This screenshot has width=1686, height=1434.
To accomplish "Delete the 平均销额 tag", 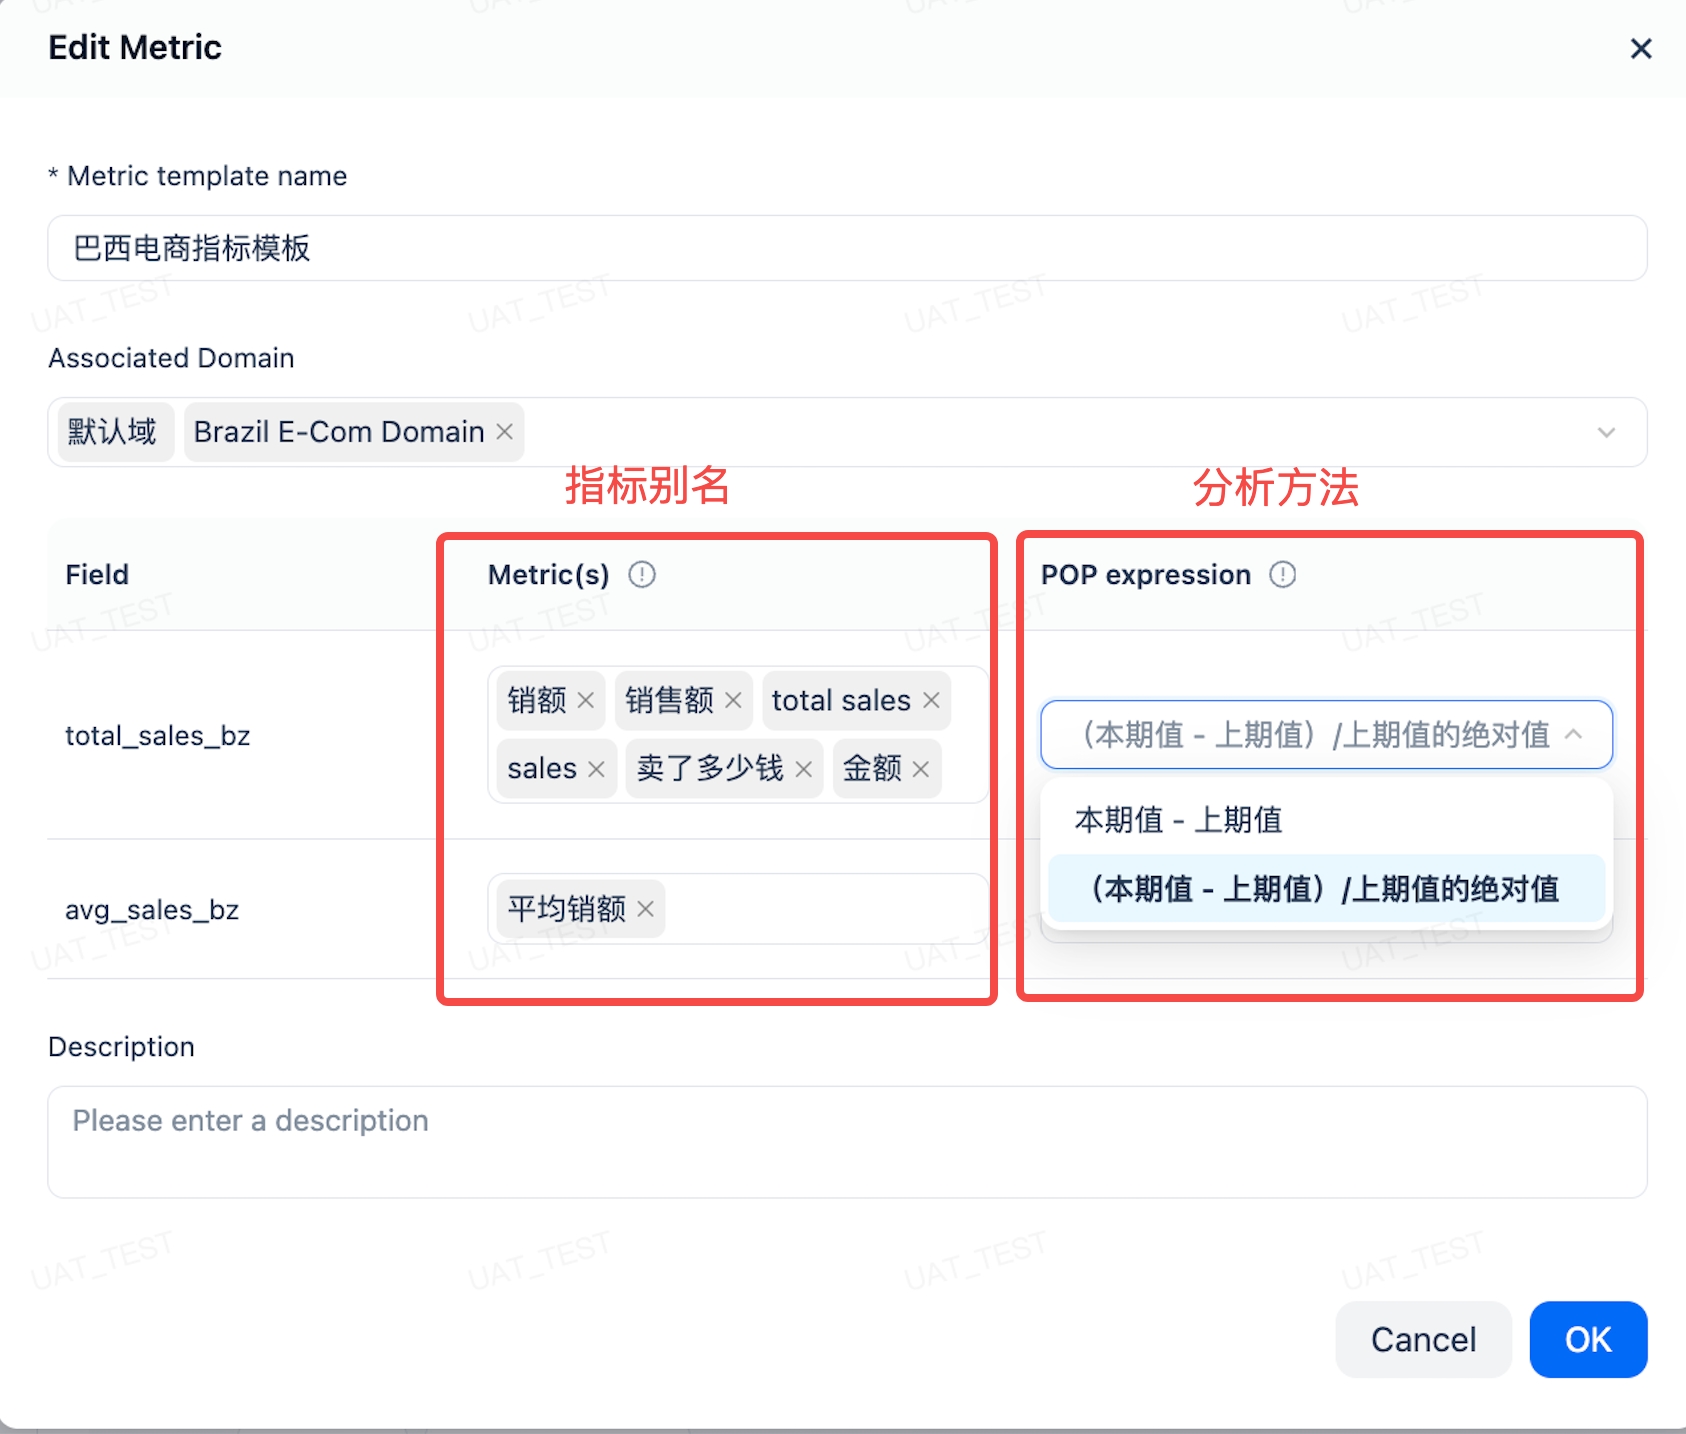I will [645, 909].
